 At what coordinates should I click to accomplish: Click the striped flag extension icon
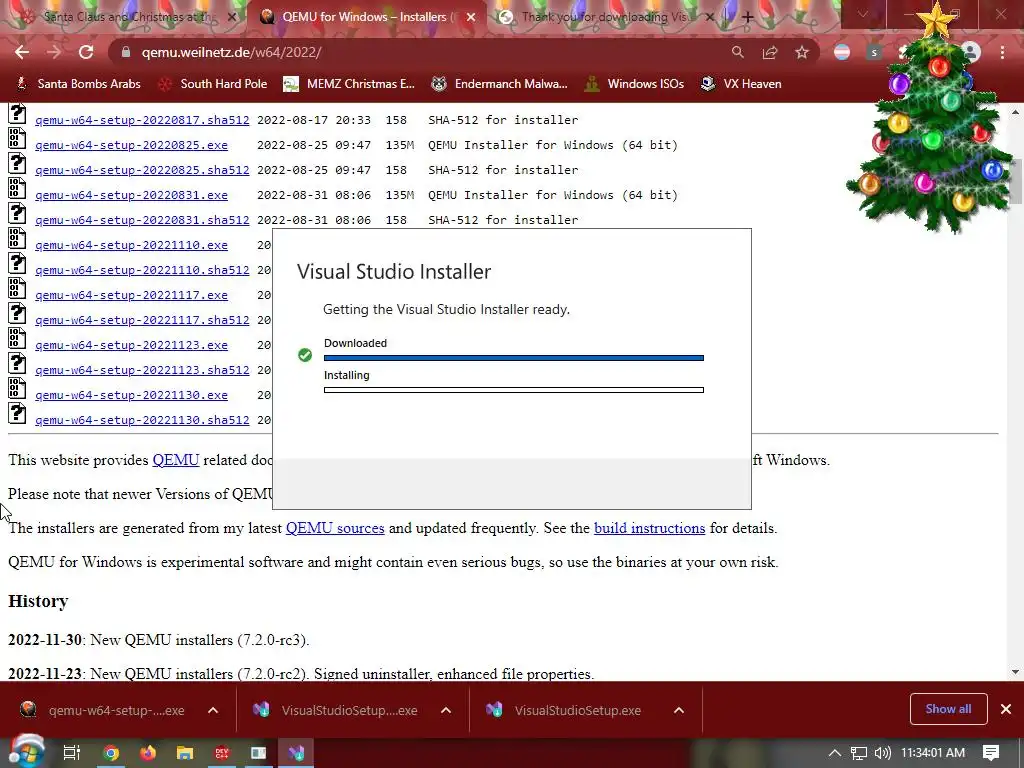842,52
